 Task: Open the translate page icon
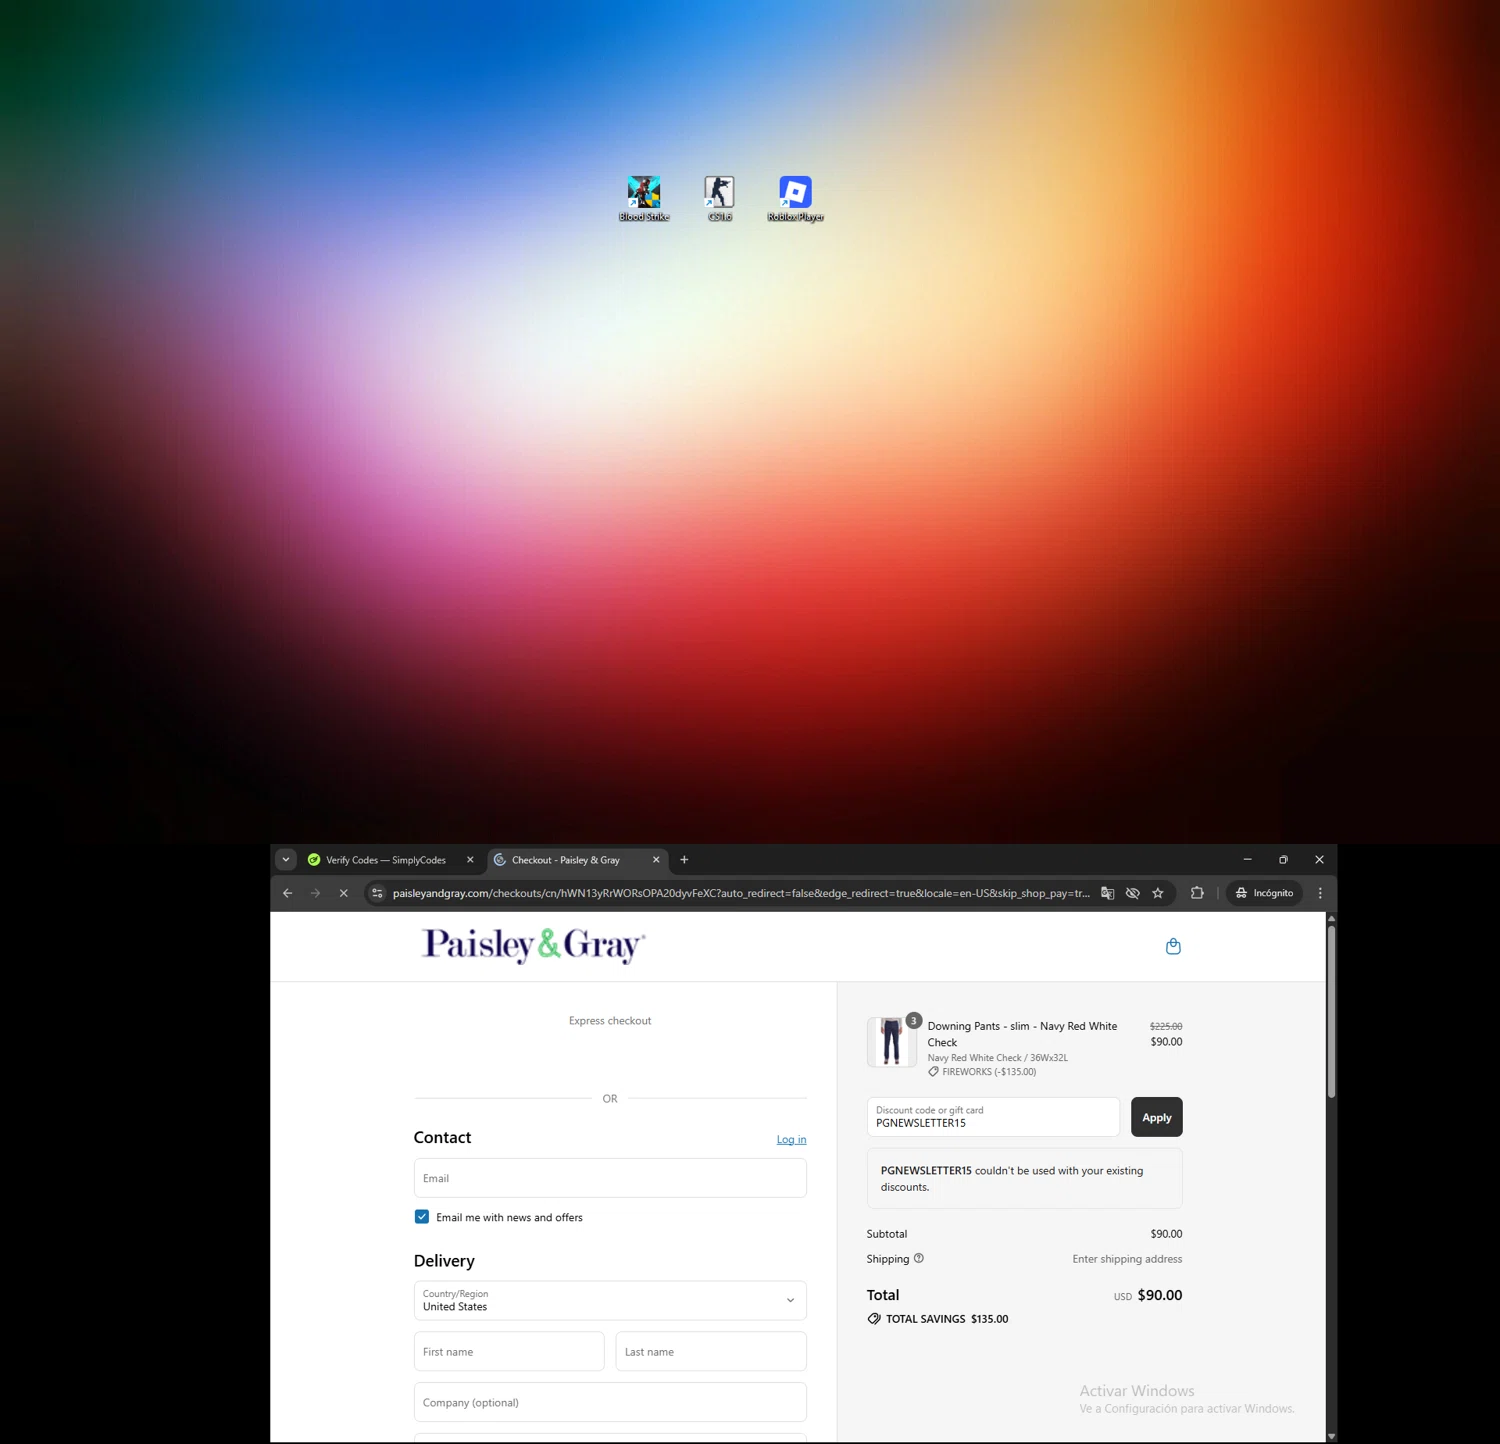point(1107,893)
